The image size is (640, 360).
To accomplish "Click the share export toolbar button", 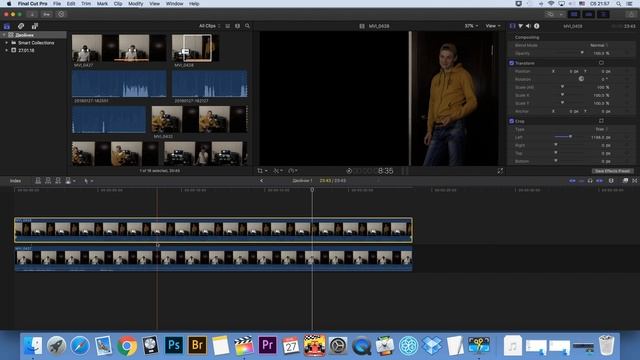I will point(631,14).
